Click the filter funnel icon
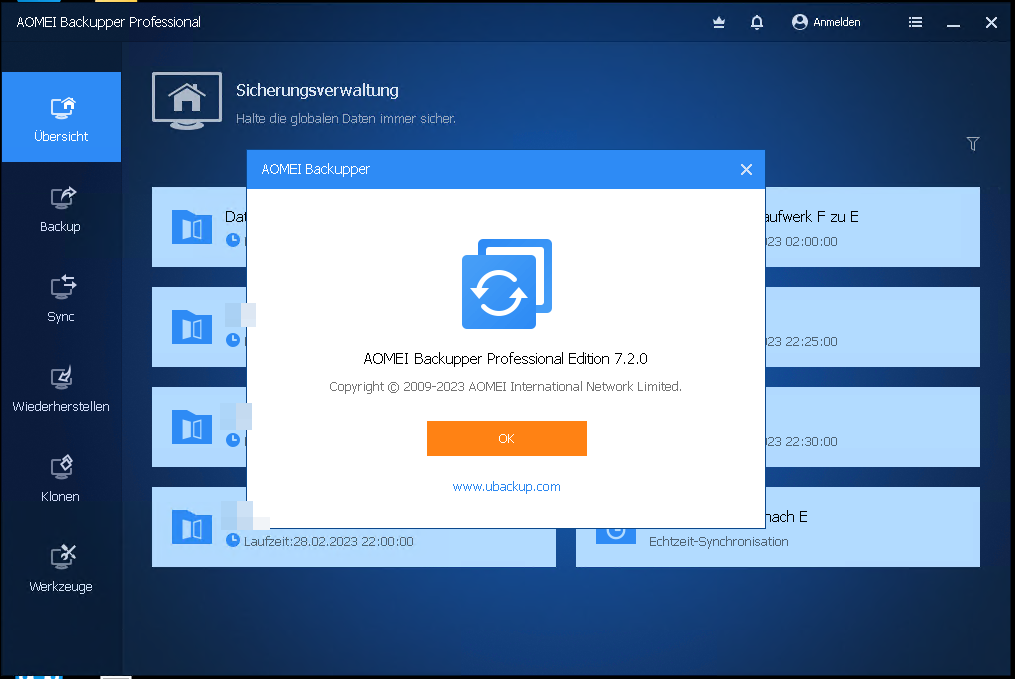This screenshot has height=679, width=1015. click(973, 144)
